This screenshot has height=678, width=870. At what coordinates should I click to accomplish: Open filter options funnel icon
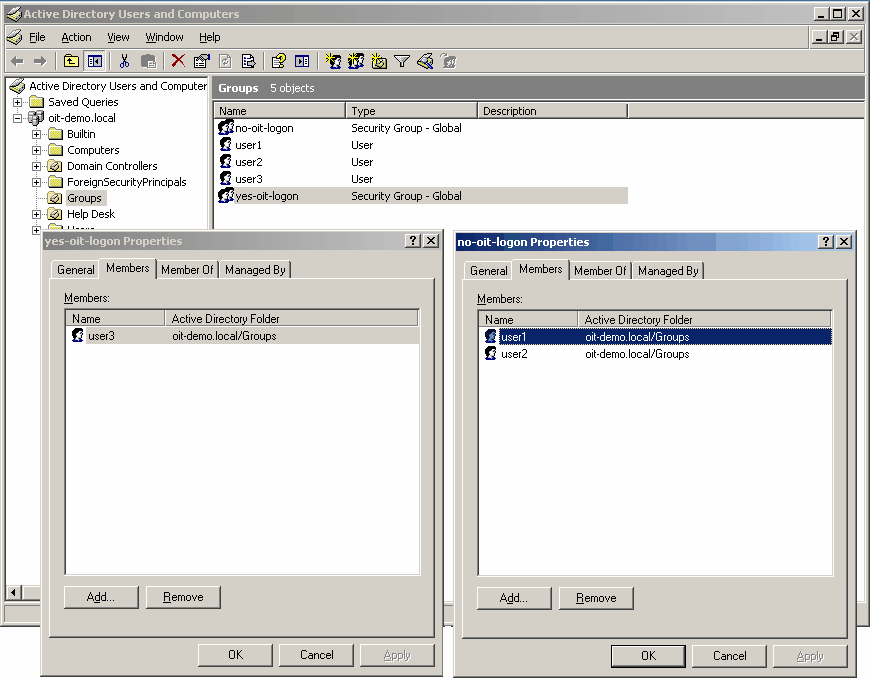[x=402, y=61]
